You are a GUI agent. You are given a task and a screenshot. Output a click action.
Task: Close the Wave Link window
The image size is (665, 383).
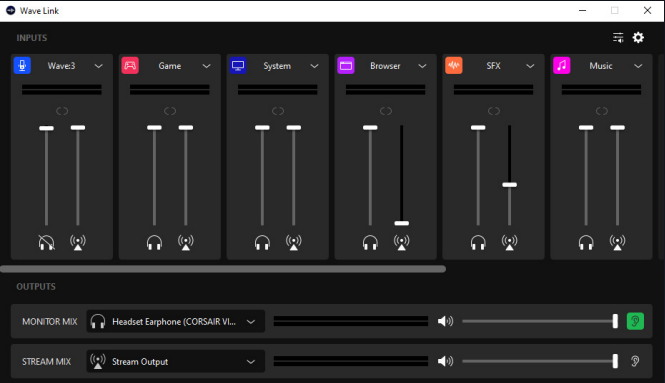647,10
